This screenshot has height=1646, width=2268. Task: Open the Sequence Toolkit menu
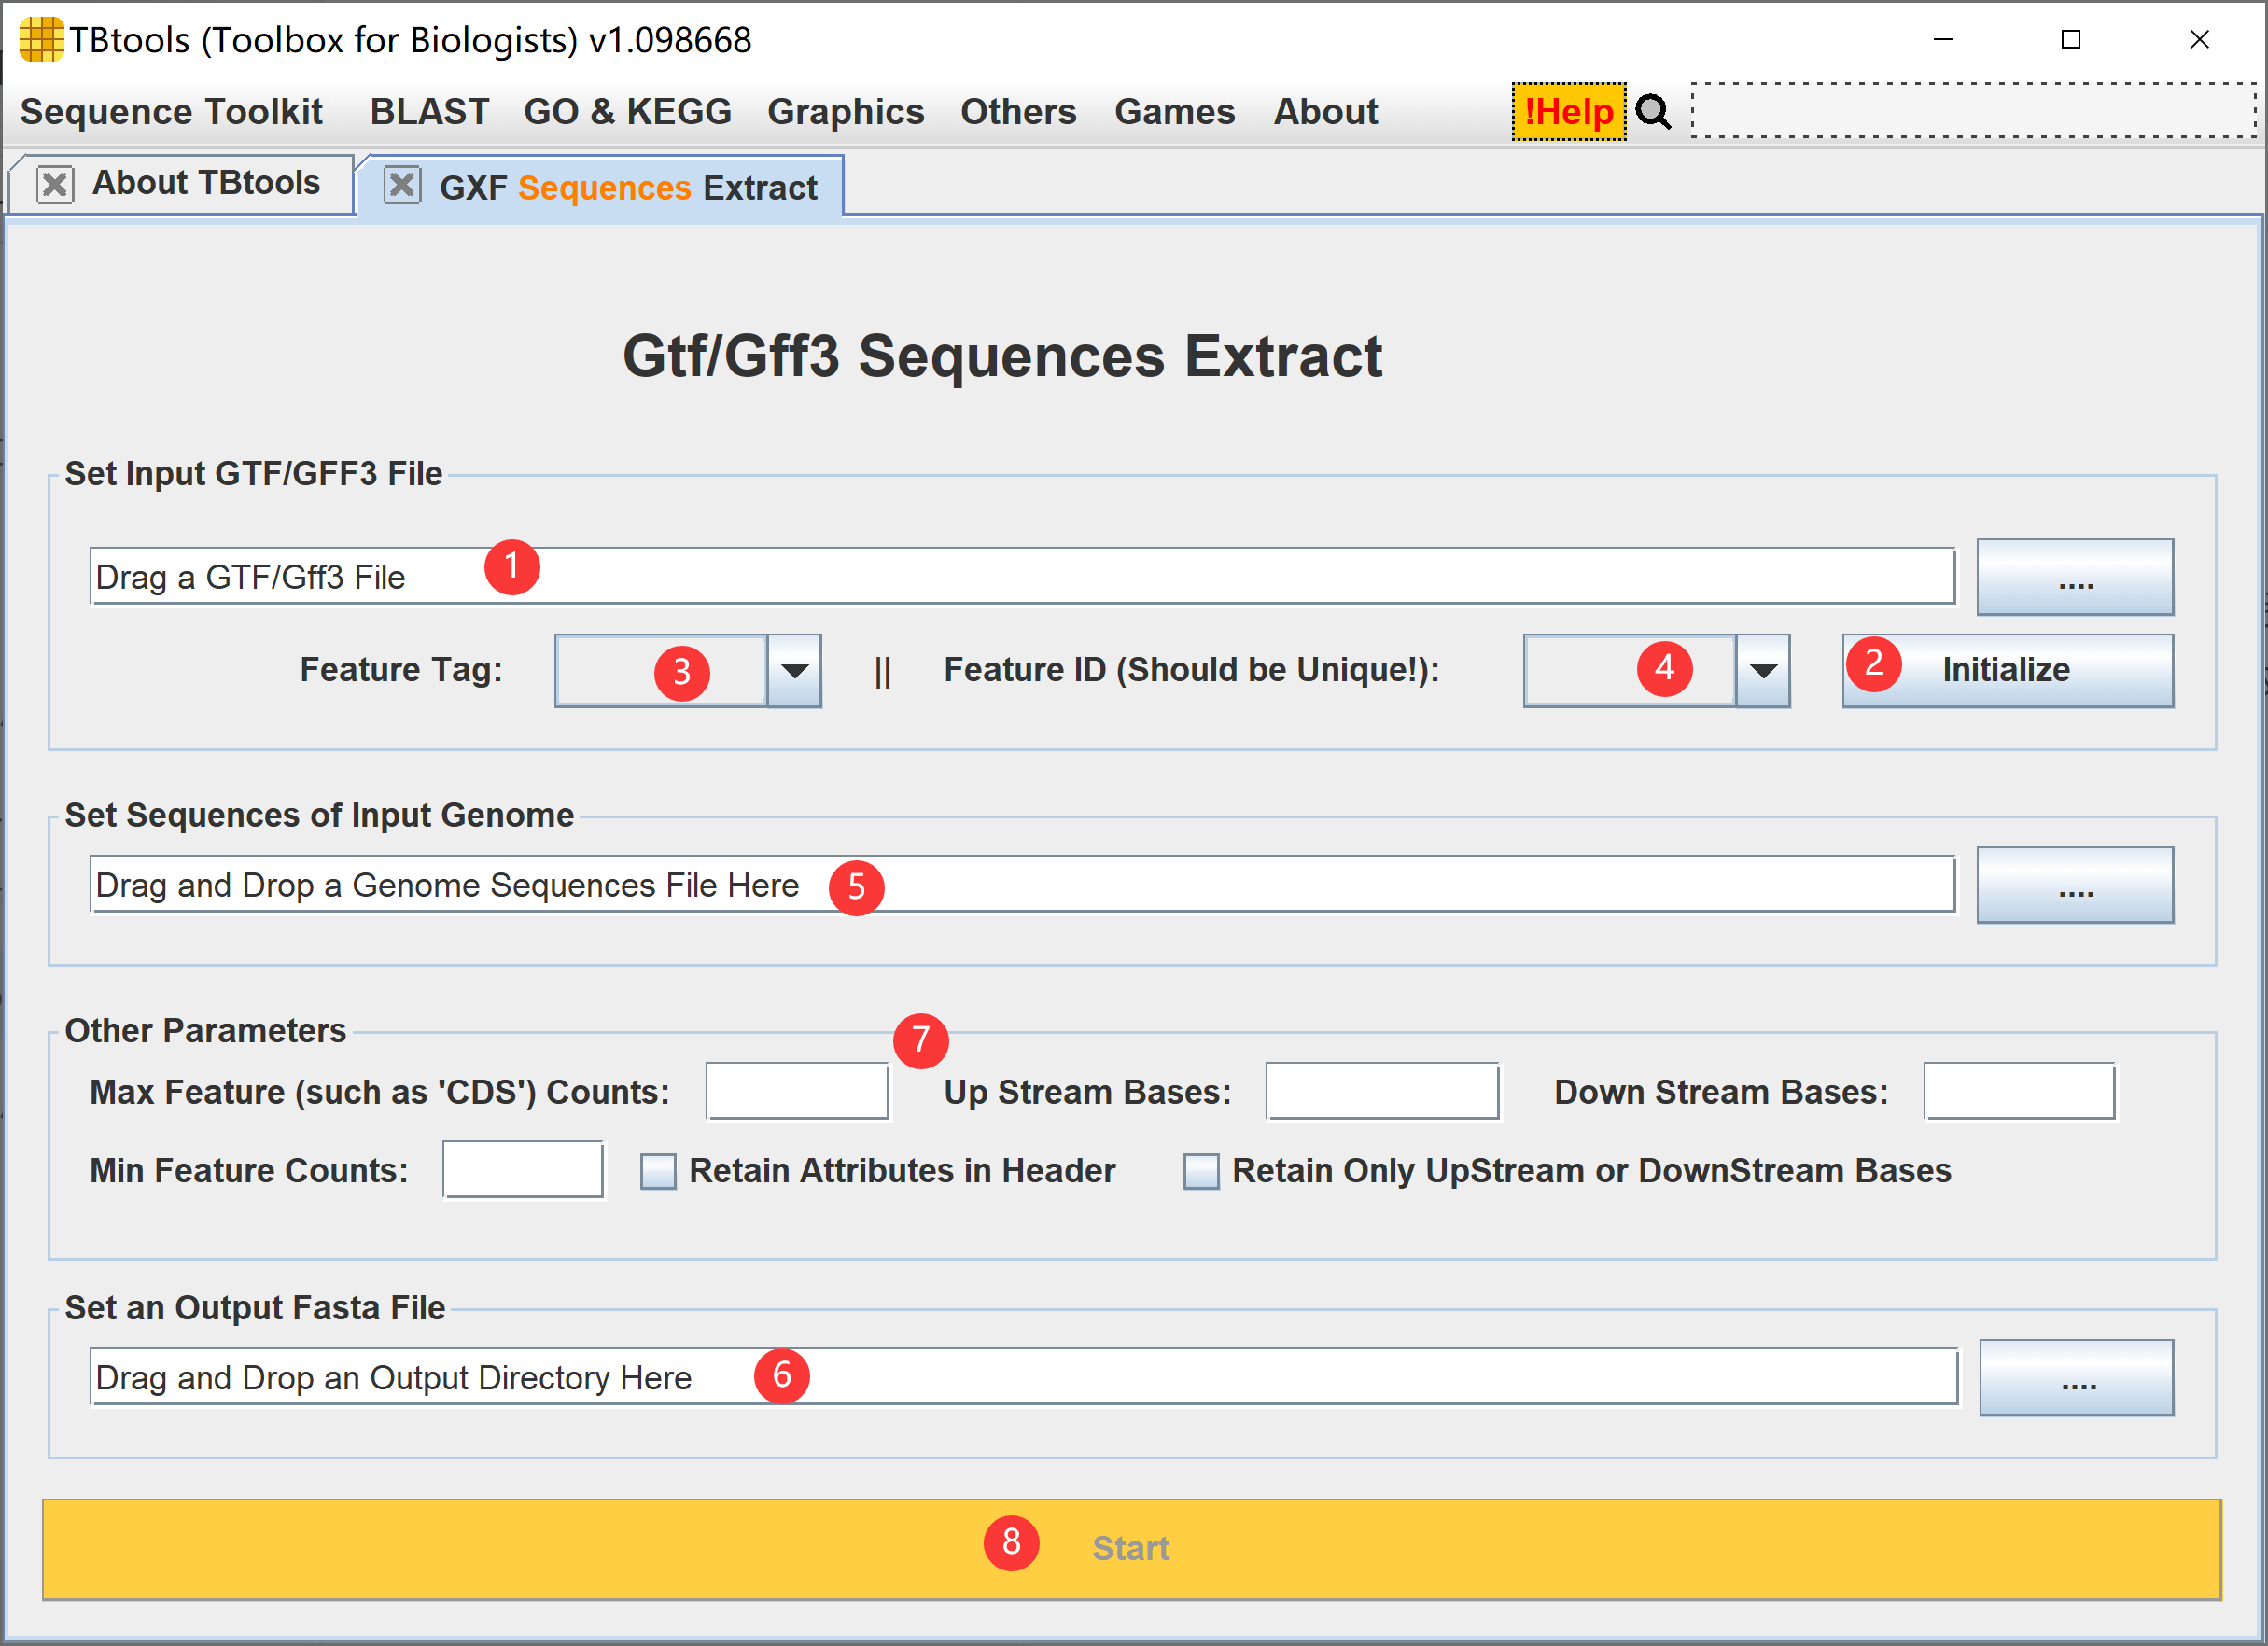[x=171, y=111]
